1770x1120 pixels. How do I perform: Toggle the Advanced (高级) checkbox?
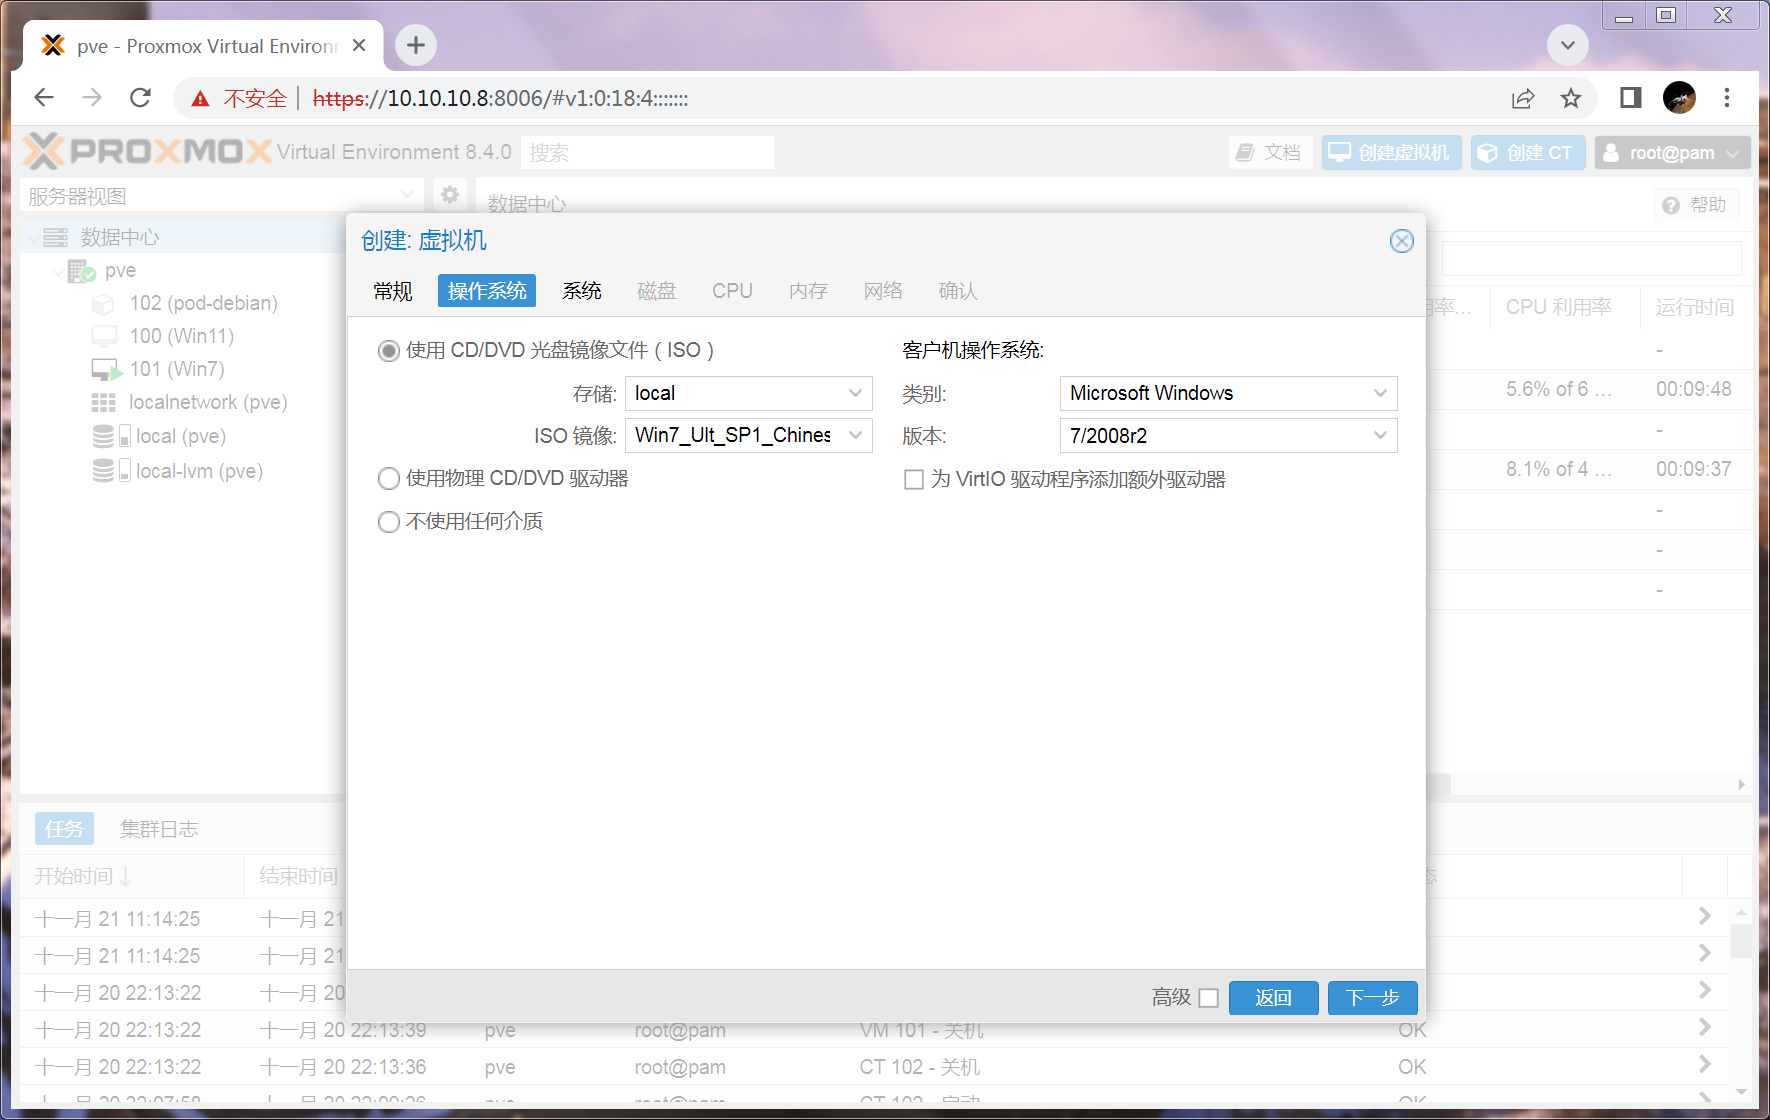point(1208,998)
